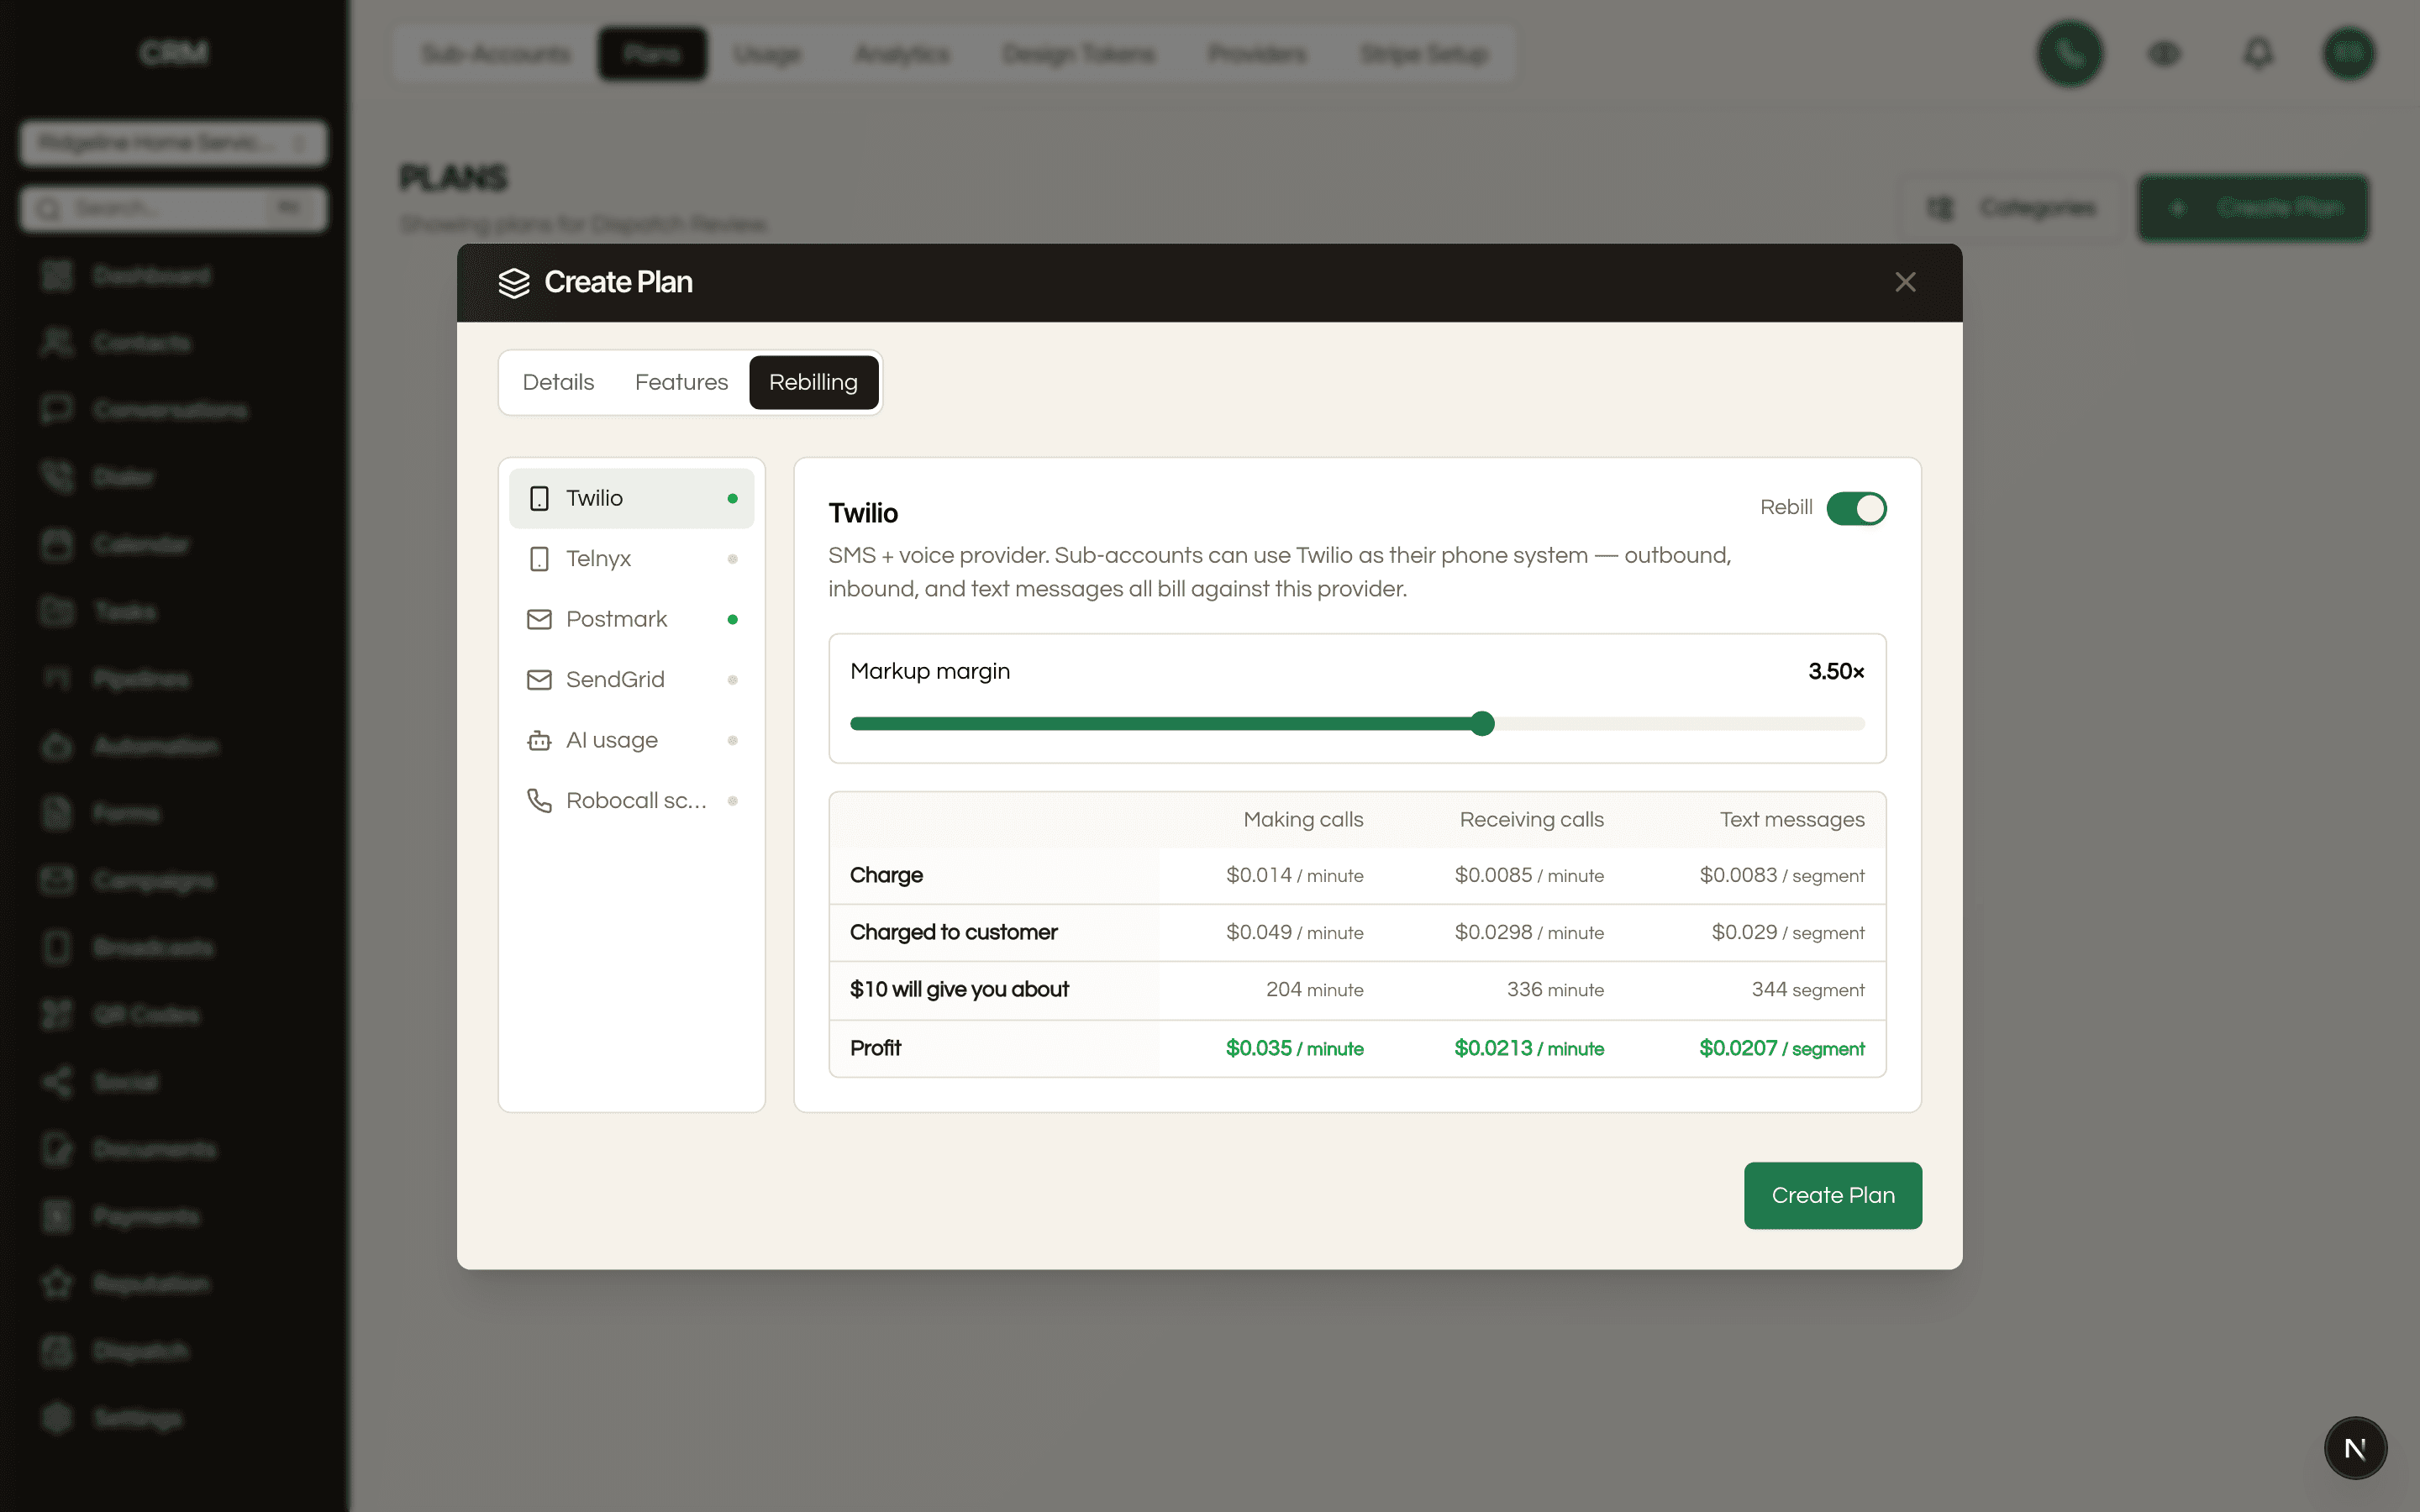Image resolution: width=2420 pixels, height=1512 pixels.
Task: Open the Usage tab in background page
Action: [767, 53]
